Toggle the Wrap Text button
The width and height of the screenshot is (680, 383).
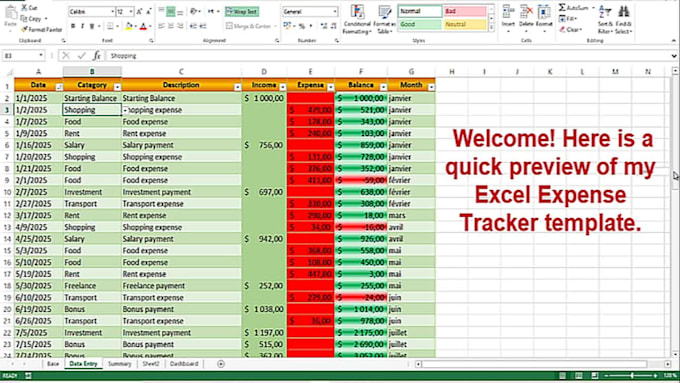[242, 12]
